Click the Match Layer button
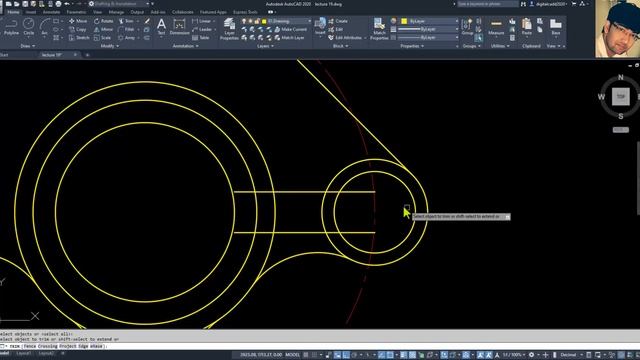Image resolution: width=640 pixels, height=360 pixels. (290, 38)
